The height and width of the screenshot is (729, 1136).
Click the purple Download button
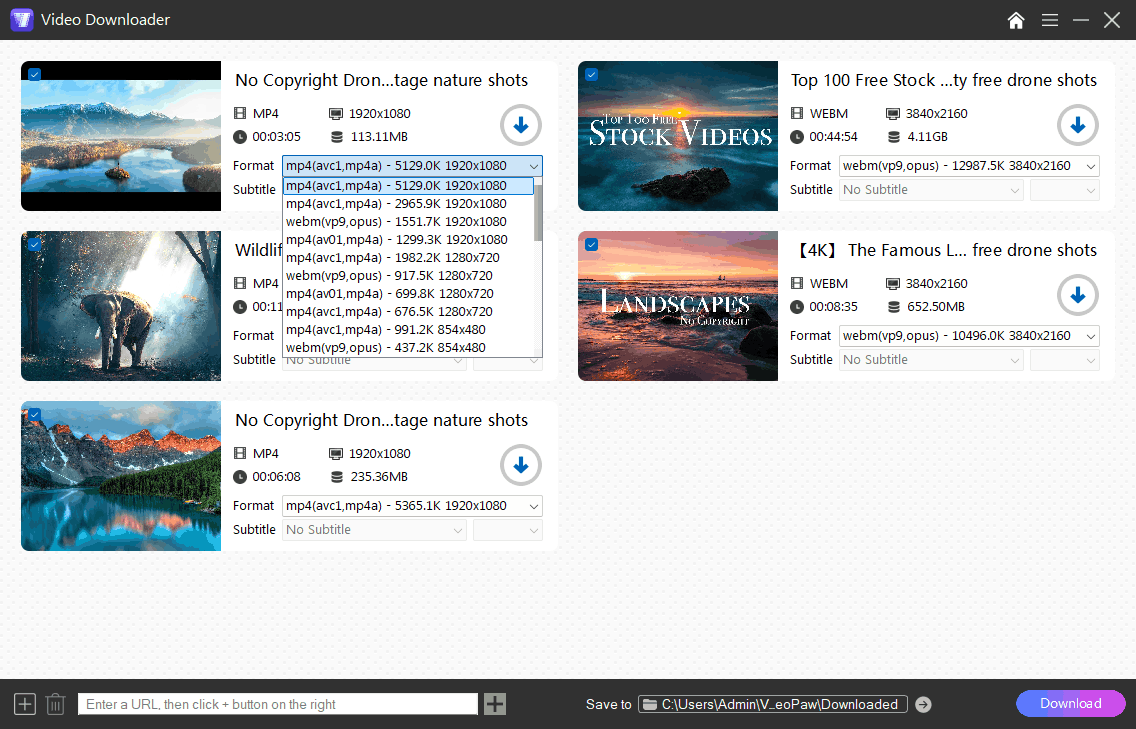pyautogui.click(x=1071, y=704)
